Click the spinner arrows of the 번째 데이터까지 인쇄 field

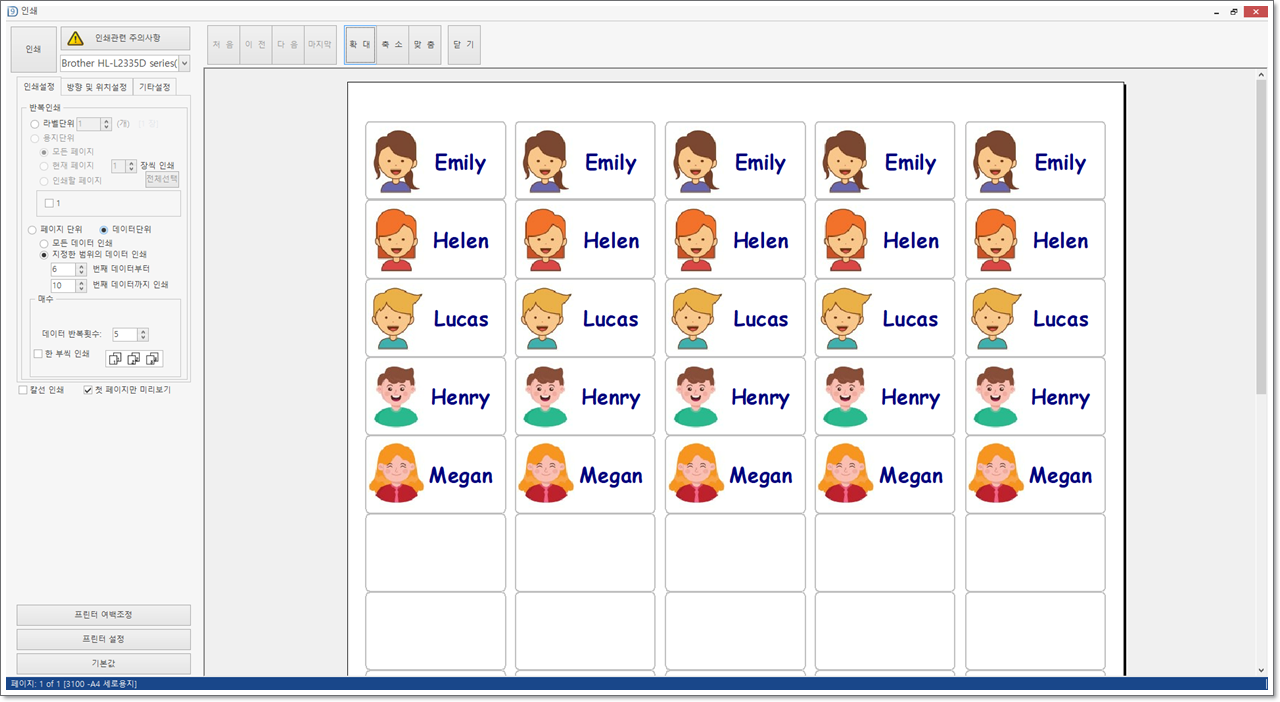tap(83, 285)
